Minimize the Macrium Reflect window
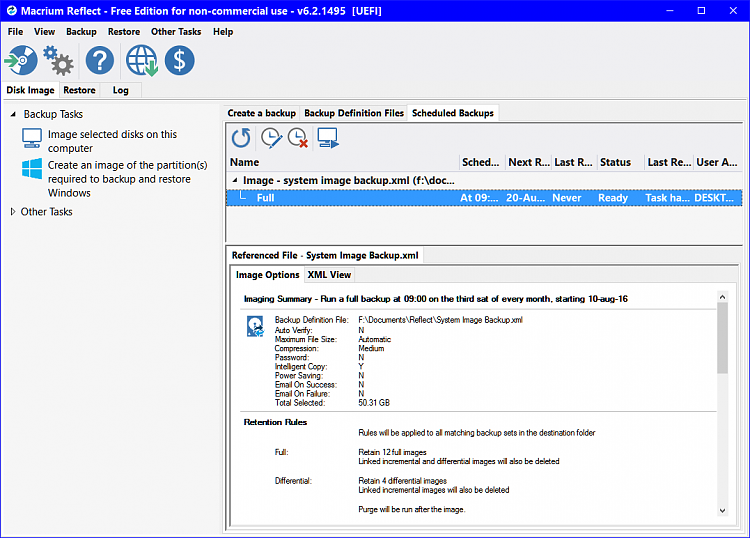The image size is (750, 538). 670,11
